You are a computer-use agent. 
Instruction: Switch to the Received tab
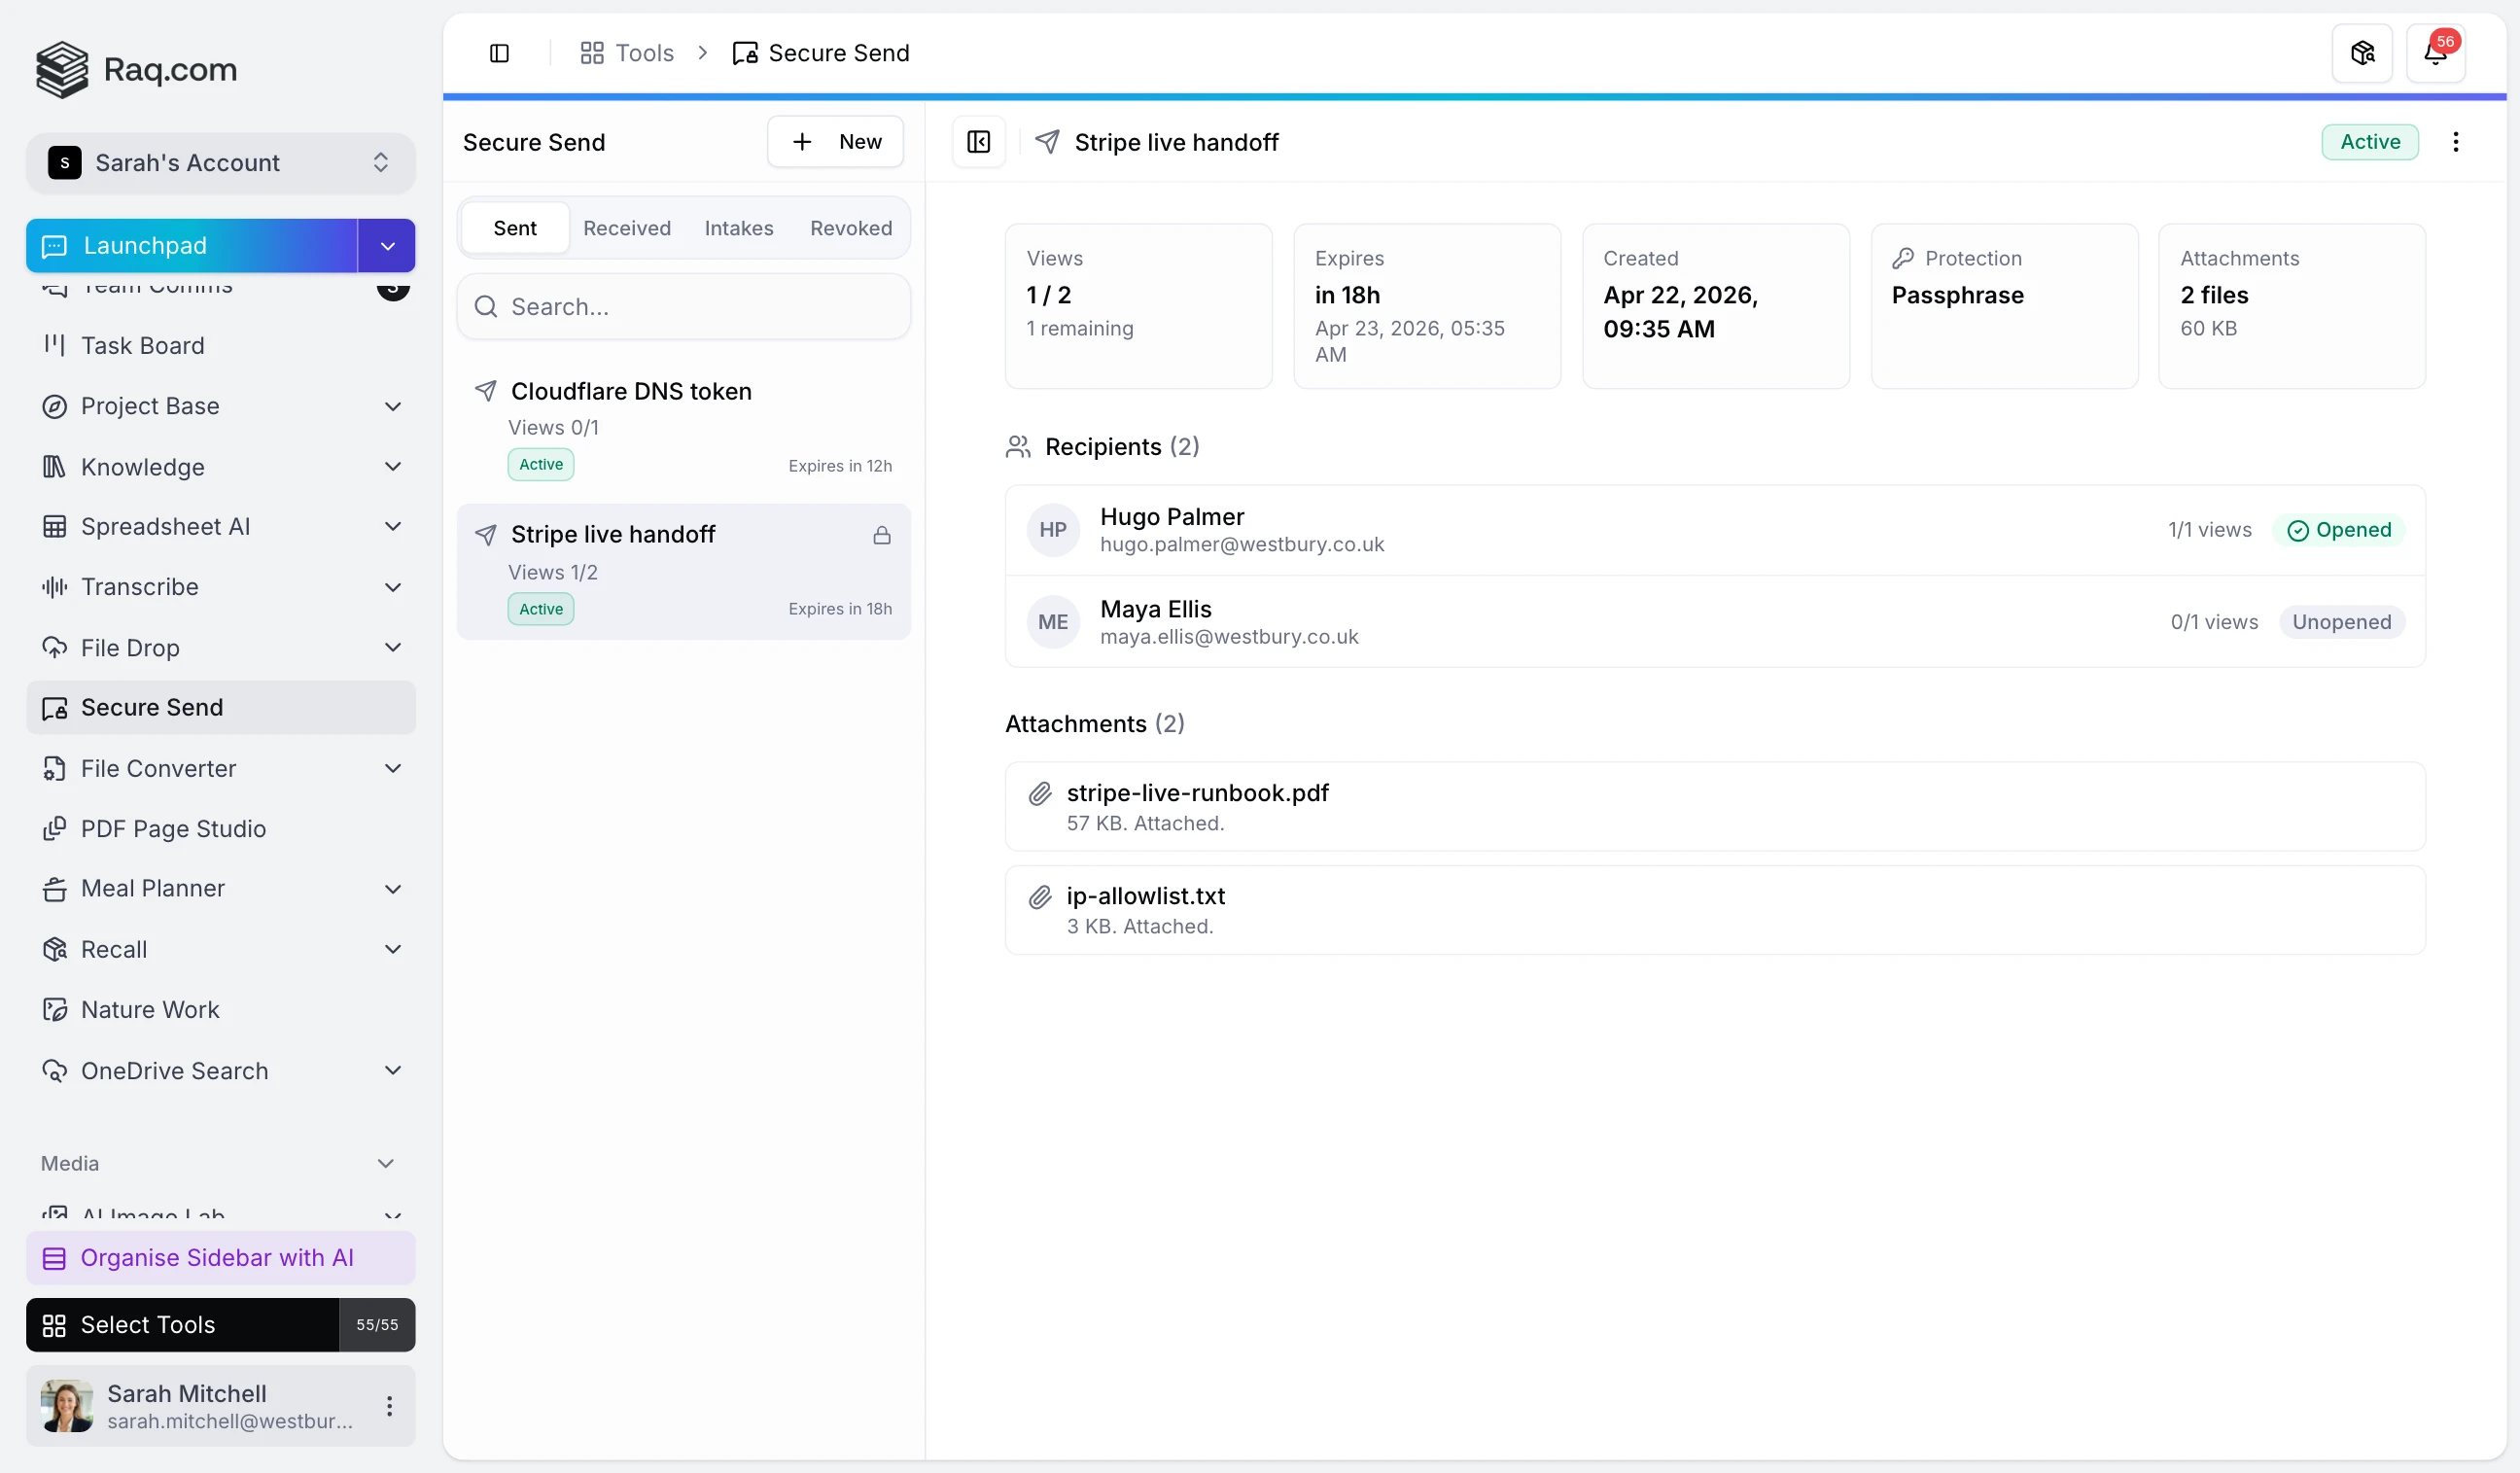click(x=627, y=228)
